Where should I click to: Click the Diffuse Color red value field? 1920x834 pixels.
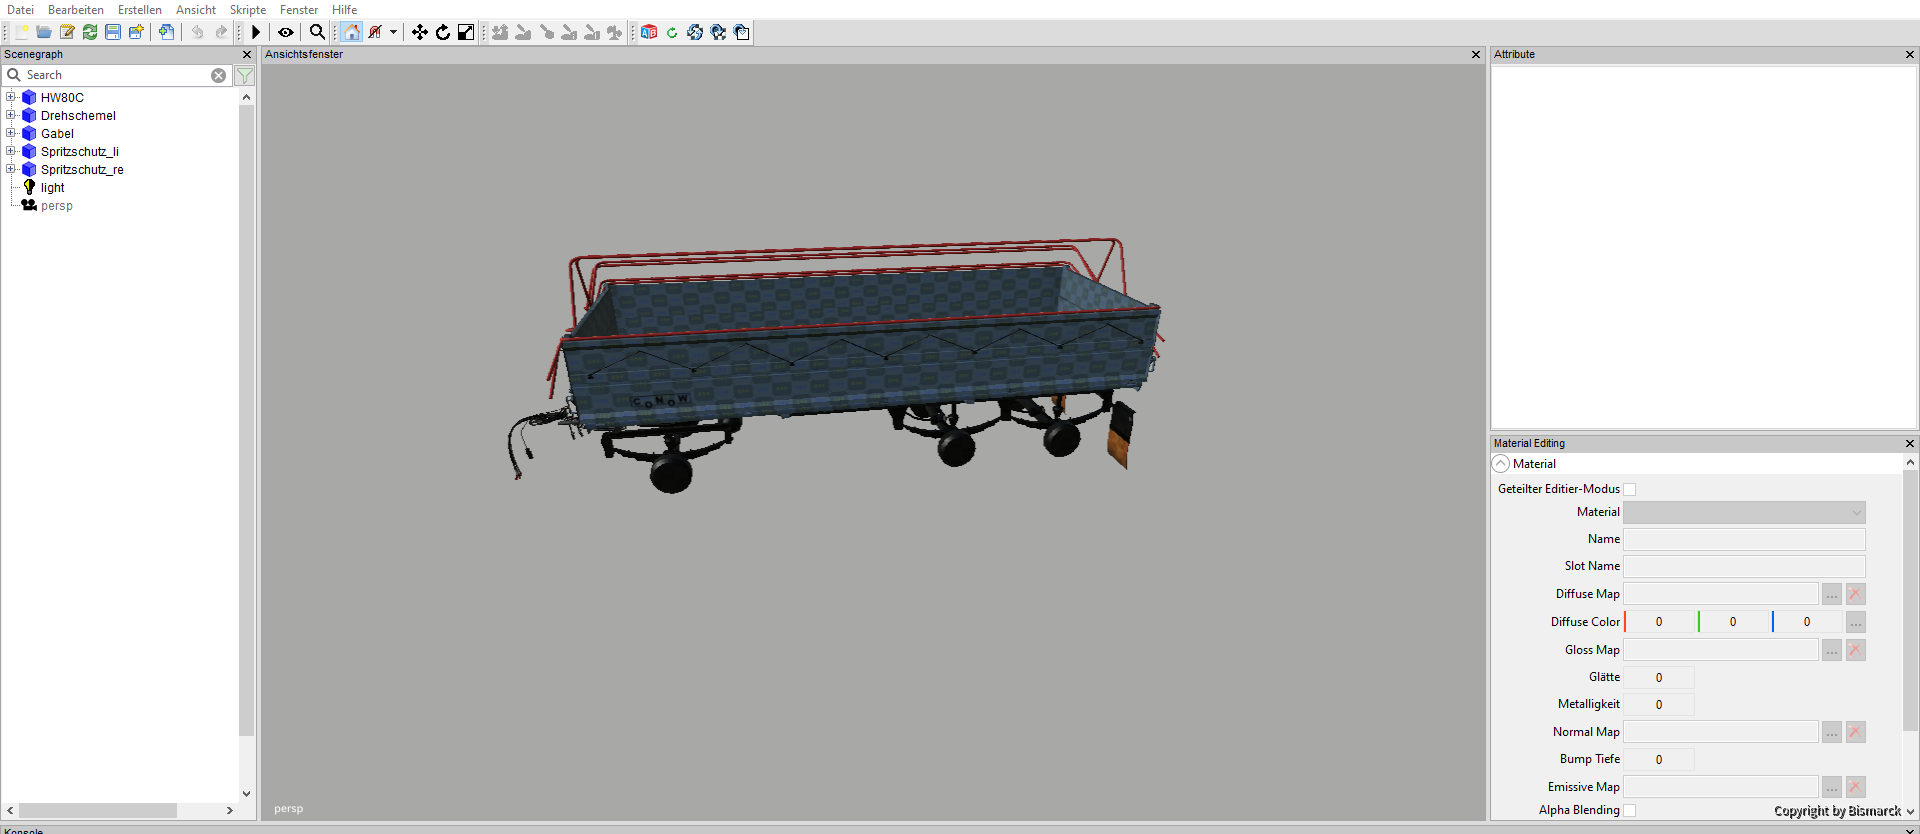click(1659, 622)
